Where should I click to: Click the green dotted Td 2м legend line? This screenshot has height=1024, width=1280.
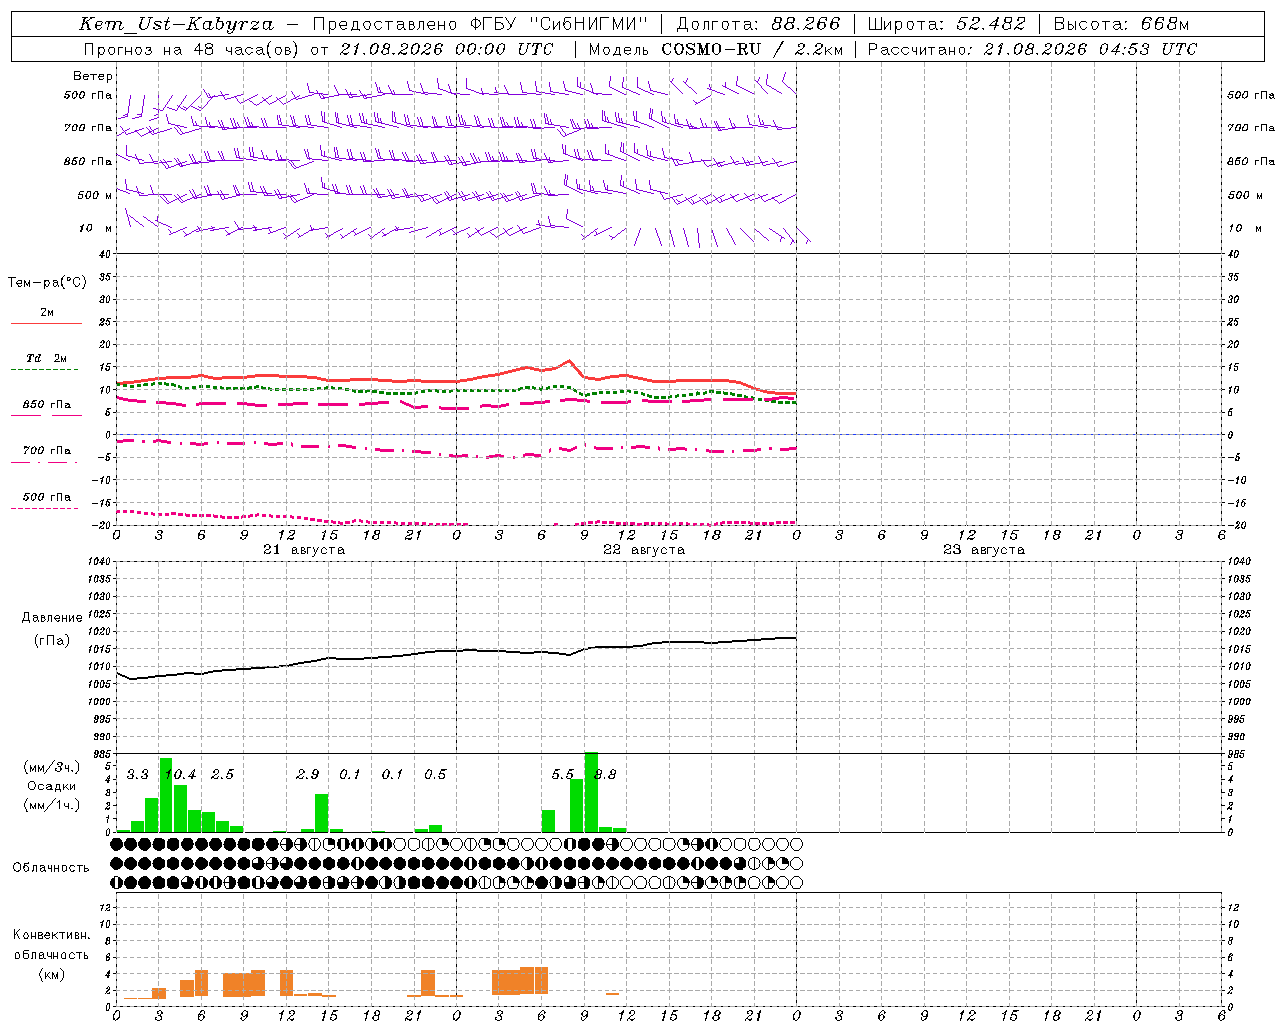pyautogui.click(x=44, y=369)
